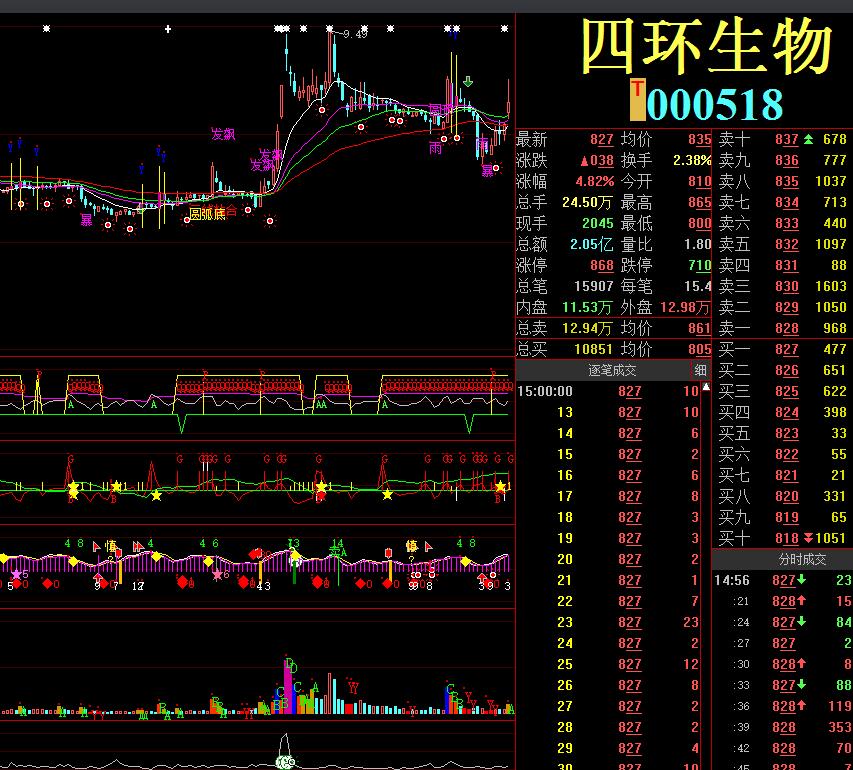853x770 pixels.
Task: Select the 买四 824 order row
Action: point(782,412)
